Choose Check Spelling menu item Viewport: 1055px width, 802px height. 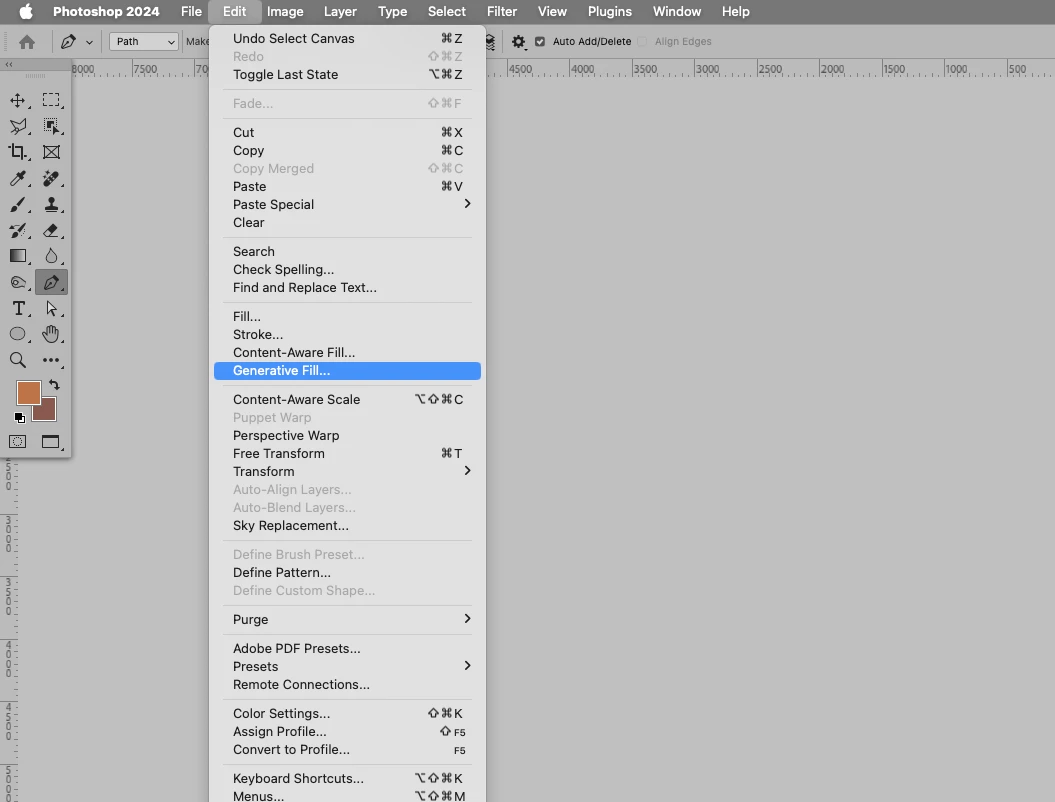pos(347,269)
